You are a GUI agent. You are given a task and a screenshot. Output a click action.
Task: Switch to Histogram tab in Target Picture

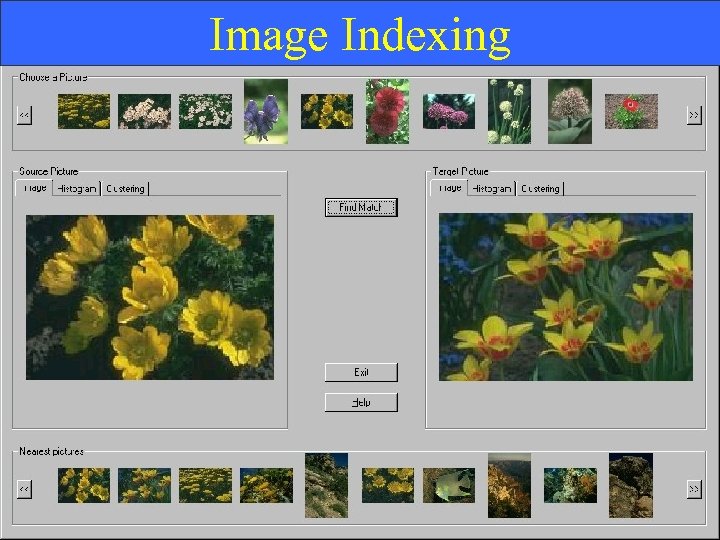point(492,189)
